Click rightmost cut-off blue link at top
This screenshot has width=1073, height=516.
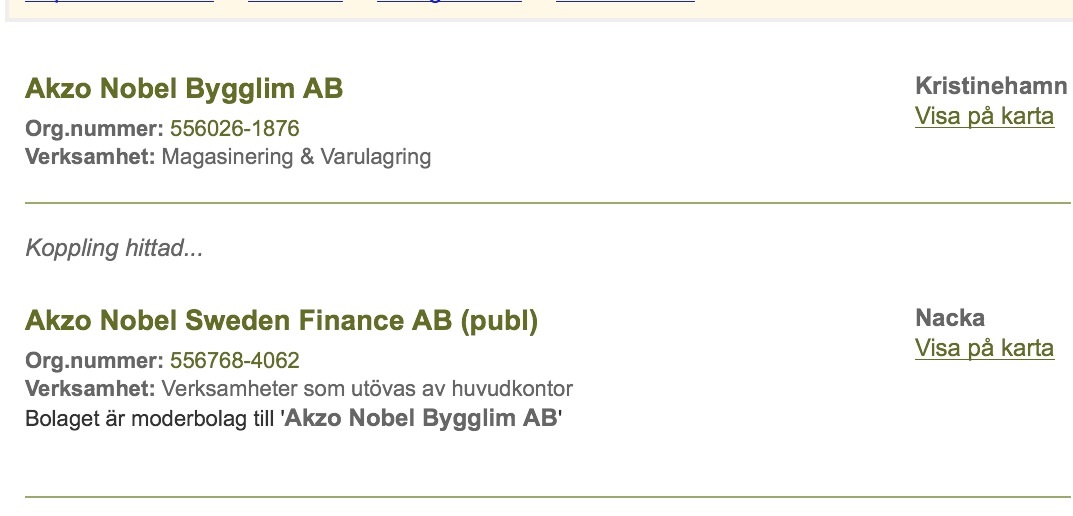coord(625,2)
